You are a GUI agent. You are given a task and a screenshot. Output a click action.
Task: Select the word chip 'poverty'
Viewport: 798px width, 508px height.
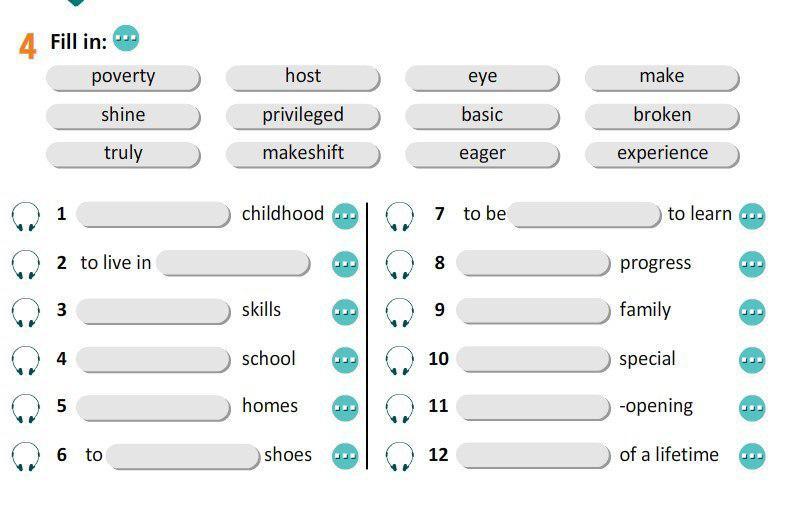(123, 77)
